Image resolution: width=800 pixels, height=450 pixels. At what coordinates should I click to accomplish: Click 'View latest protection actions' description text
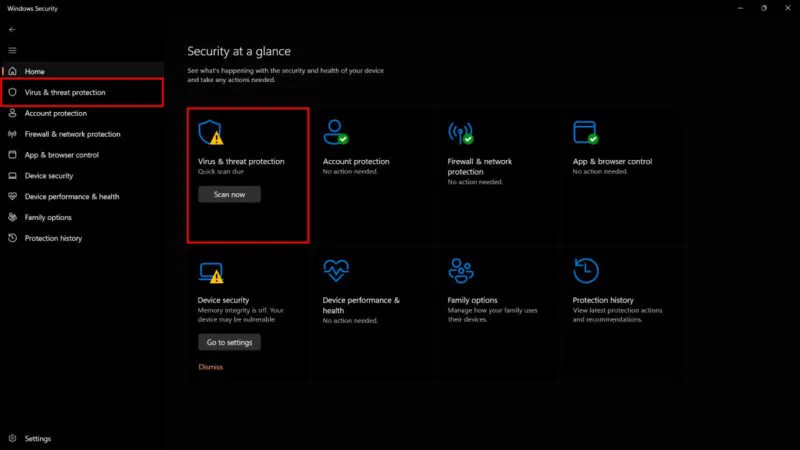pos(617,315)
